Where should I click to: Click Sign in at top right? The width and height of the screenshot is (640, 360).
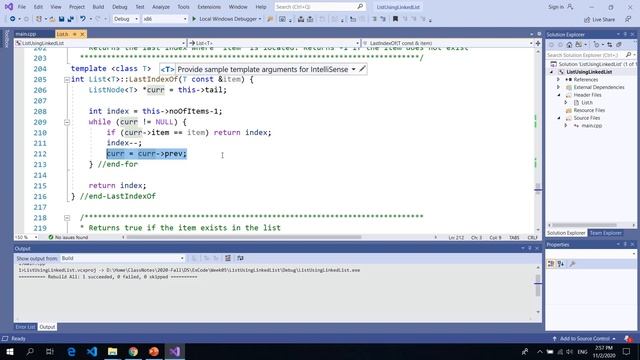coord(560,7)
